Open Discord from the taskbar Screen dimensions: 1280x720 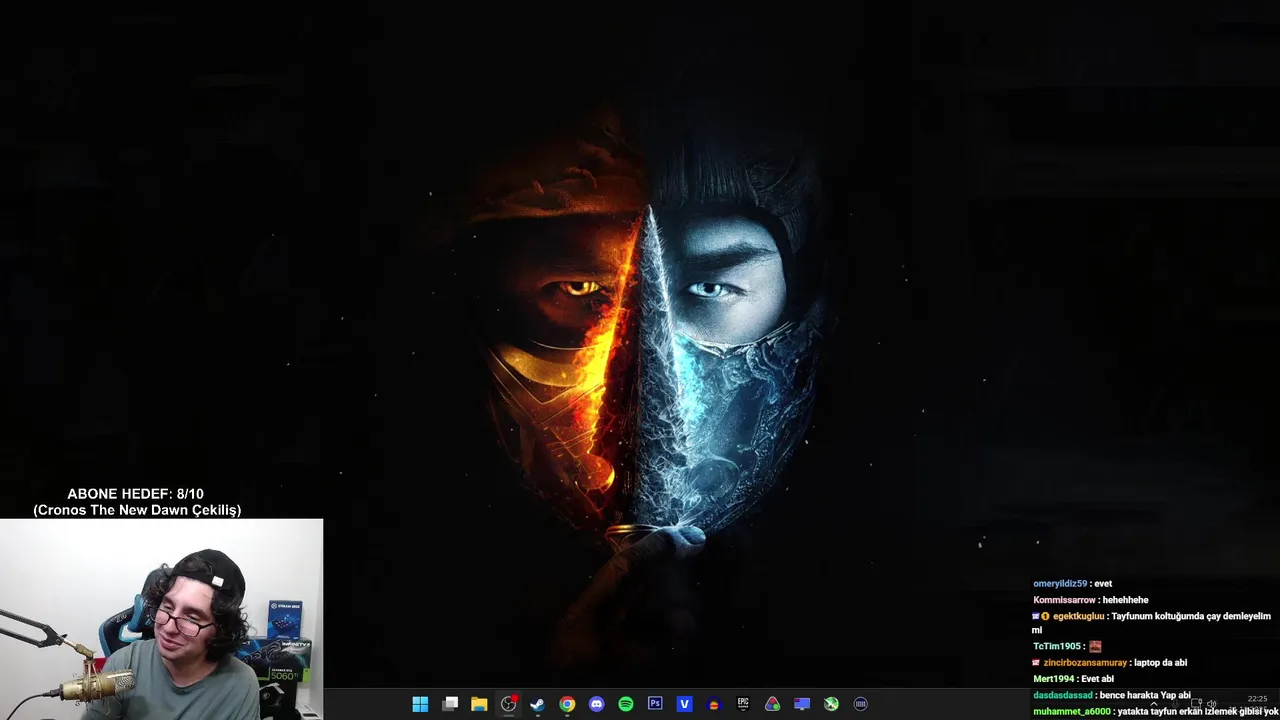[597, 704]
